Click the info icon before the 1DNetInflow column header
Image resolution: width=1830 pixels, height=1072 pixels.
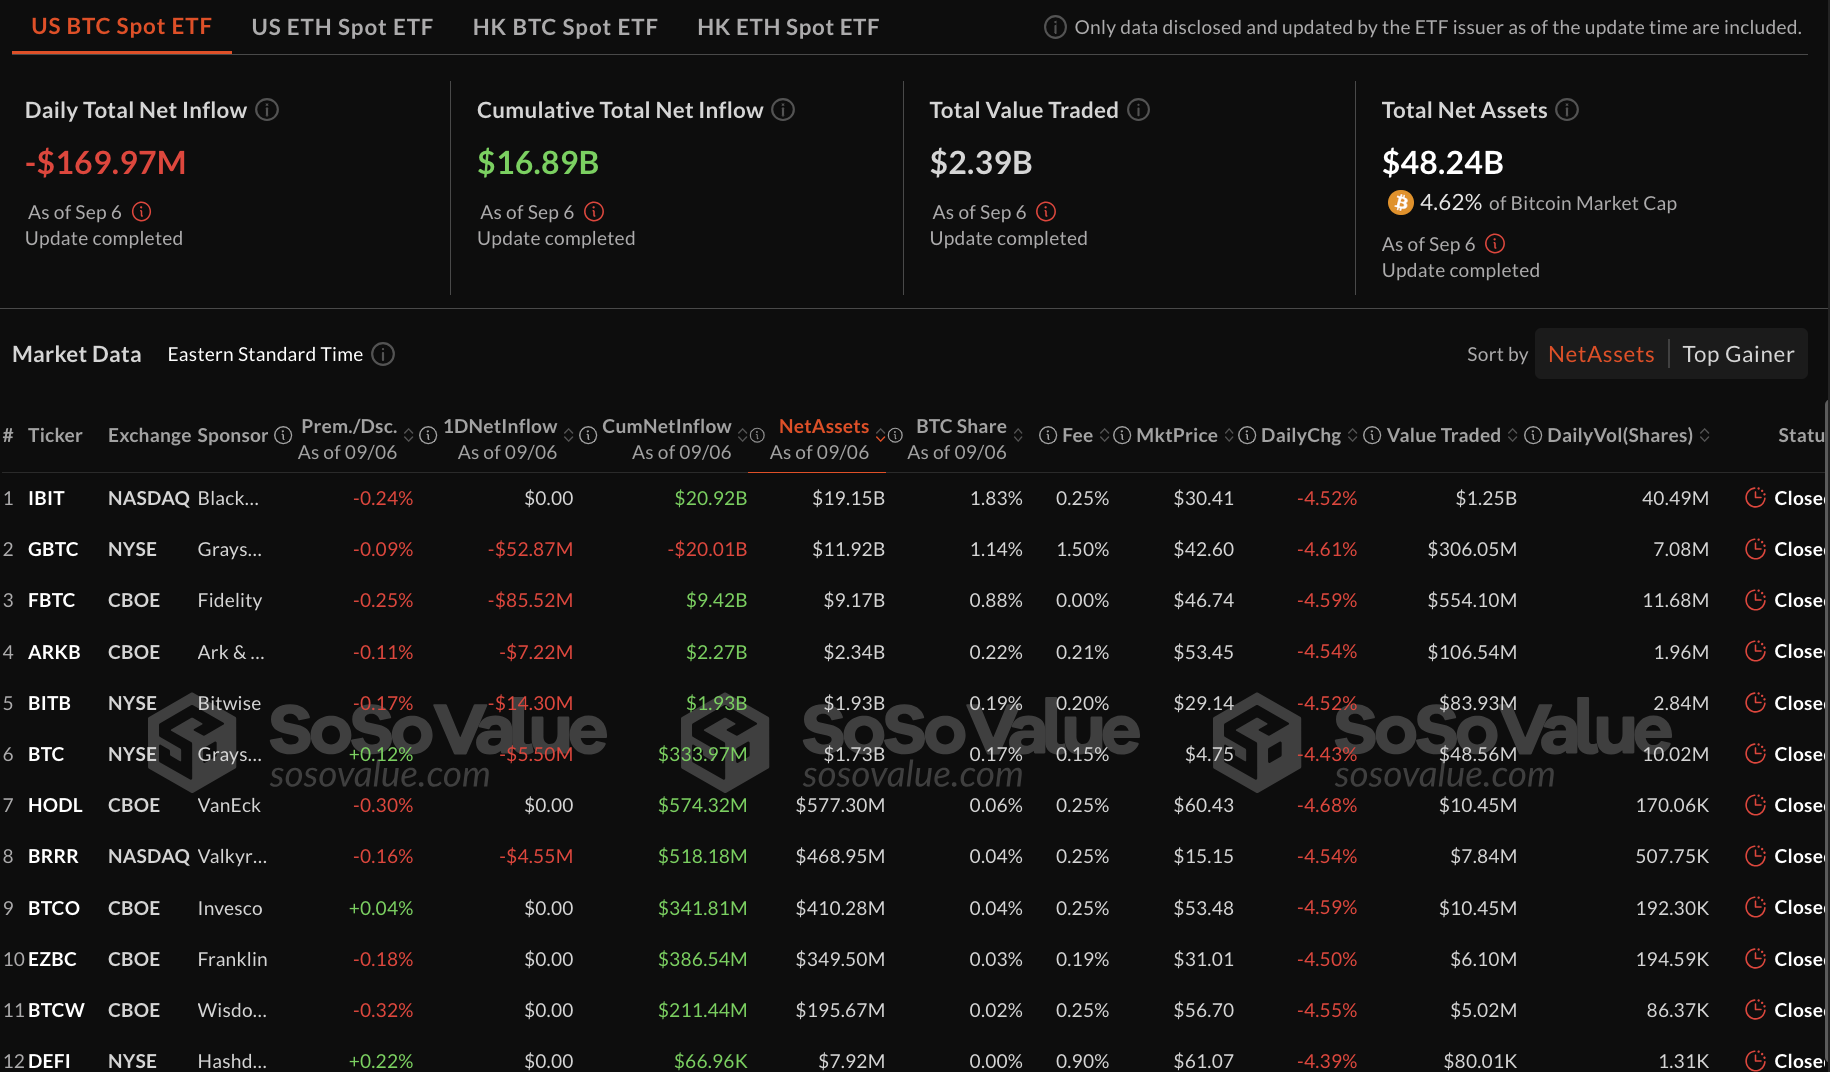point(428,435)
